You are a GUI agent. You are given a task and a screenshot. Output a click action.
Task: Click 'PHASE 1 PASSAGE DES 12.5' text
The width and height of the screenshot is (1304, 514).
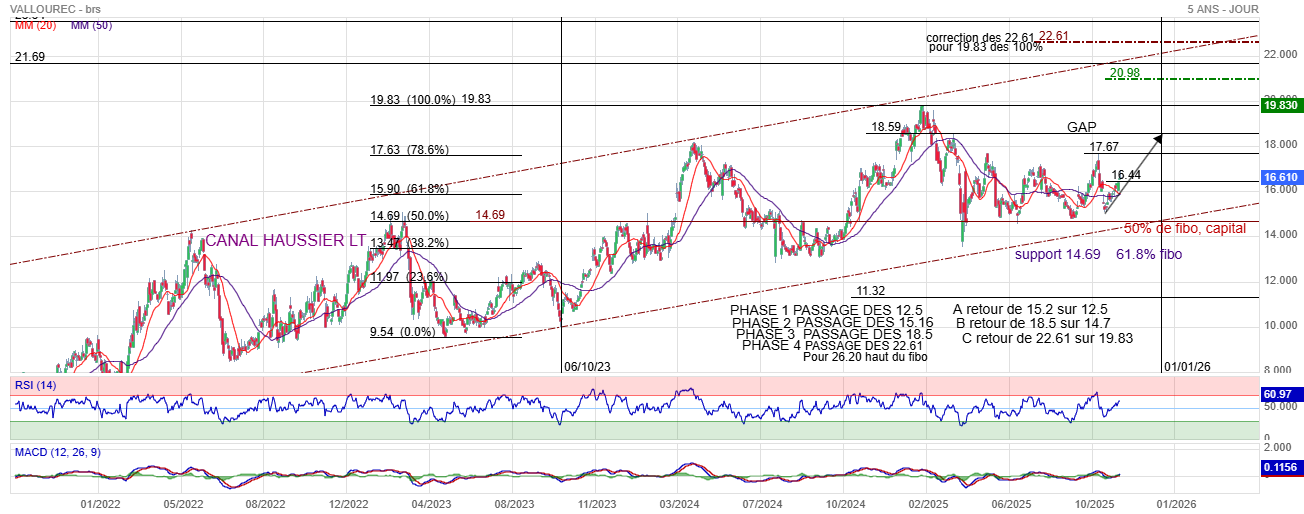point(826,310)
